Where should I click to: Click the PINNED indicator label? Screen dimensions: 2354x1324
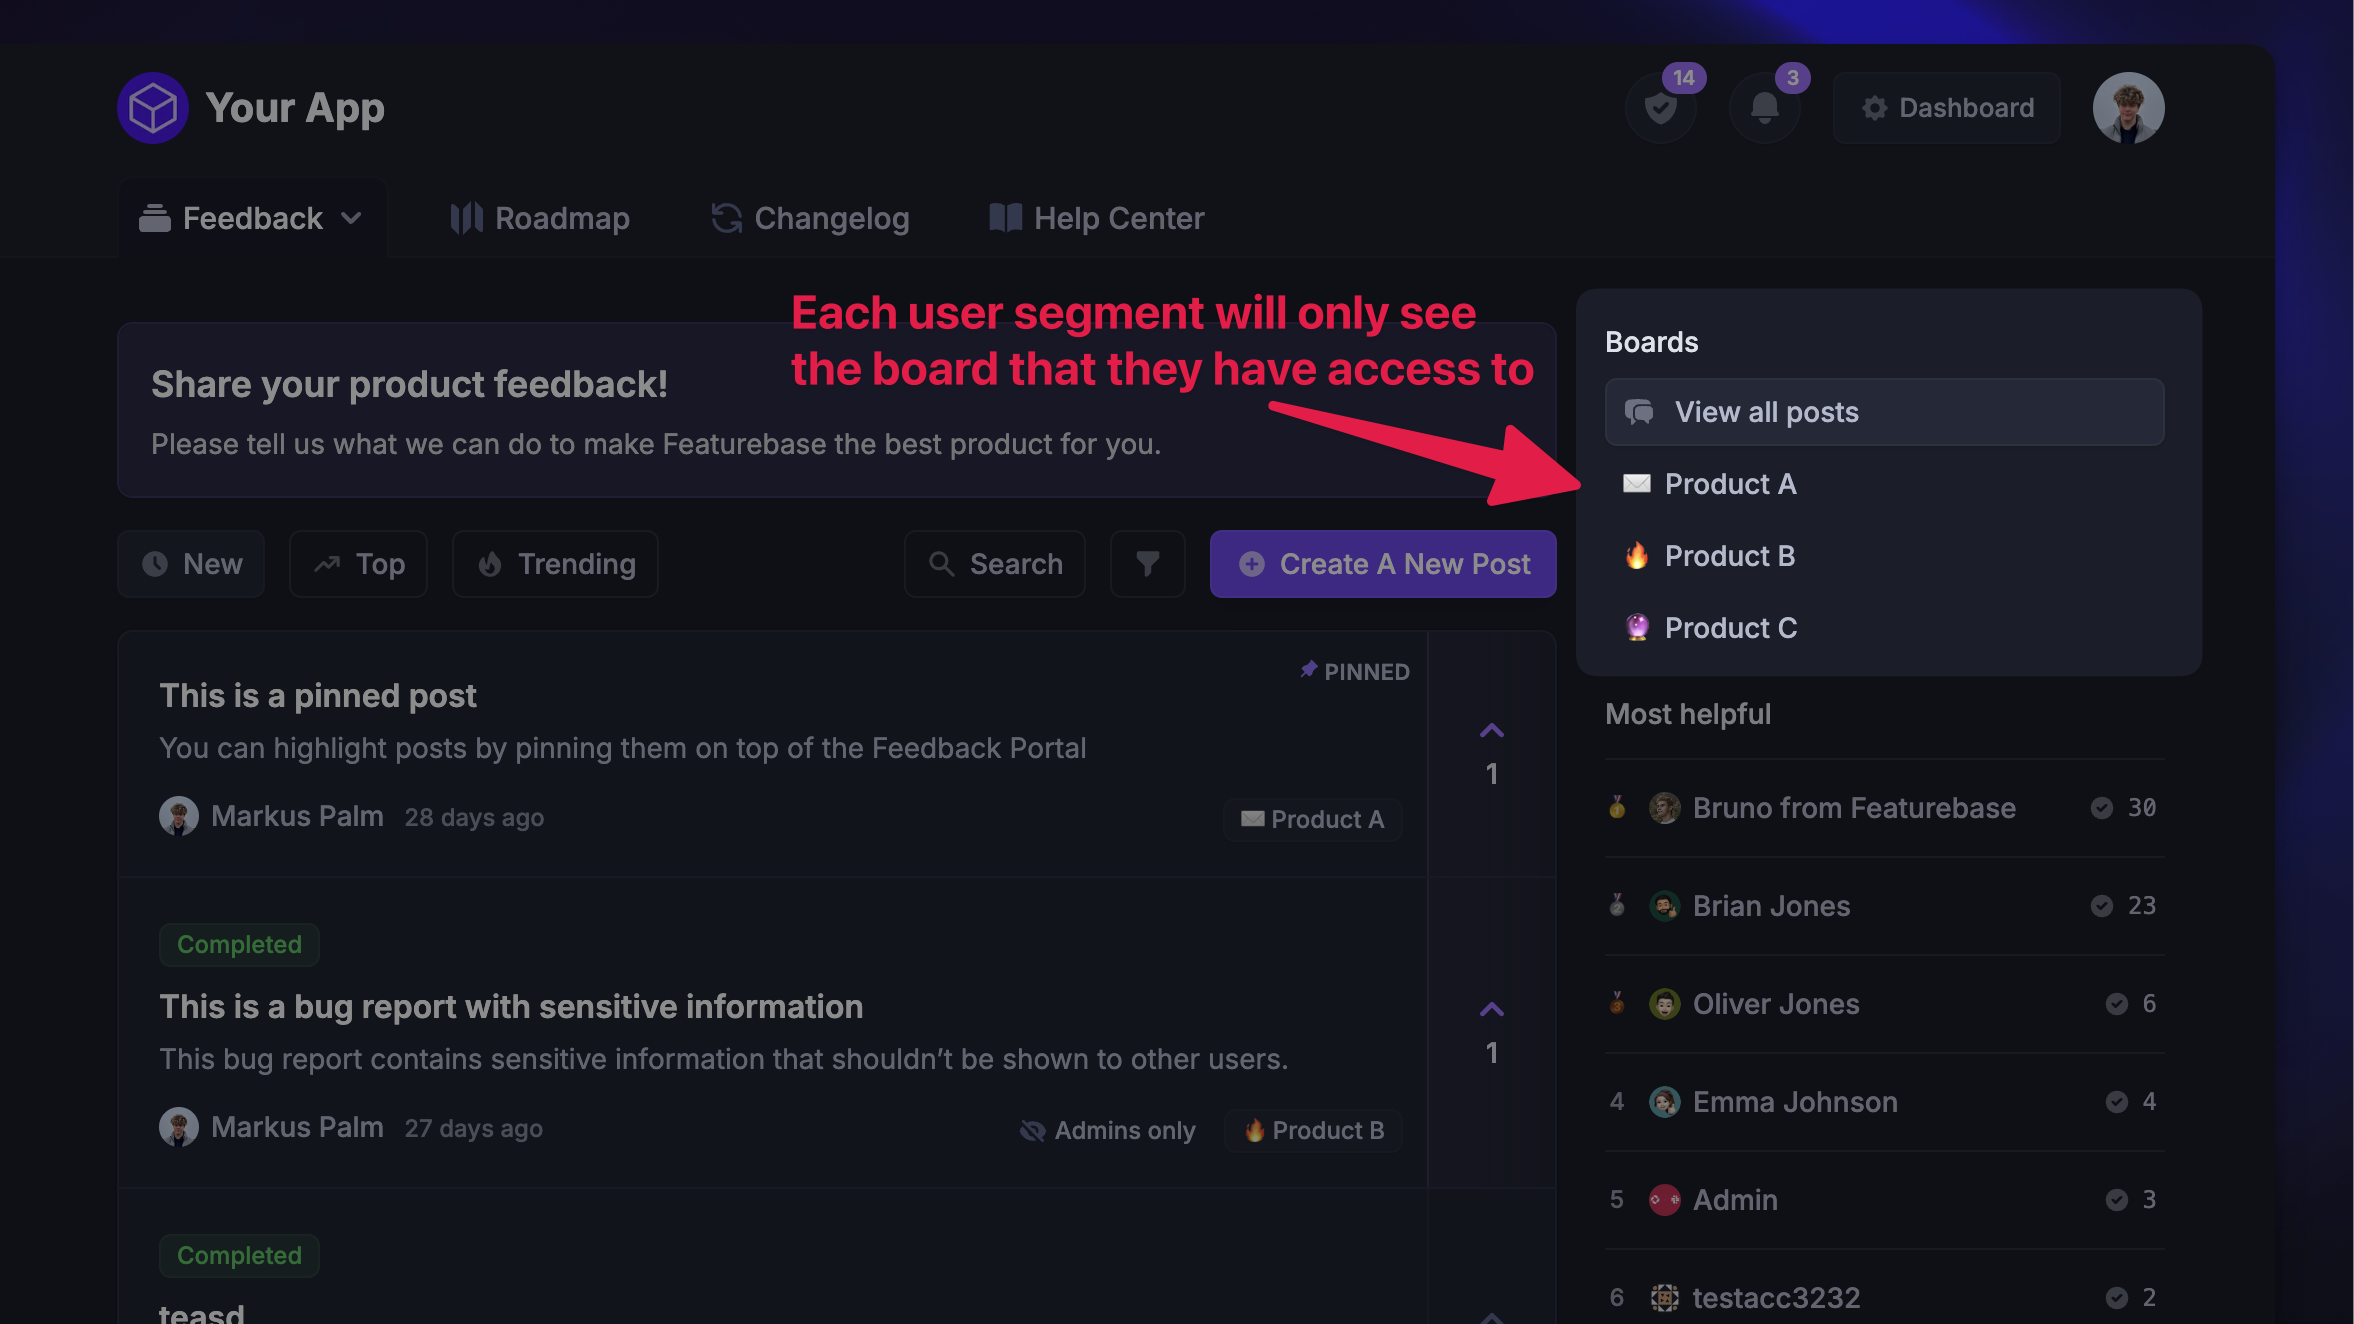tap(1354, 672)
